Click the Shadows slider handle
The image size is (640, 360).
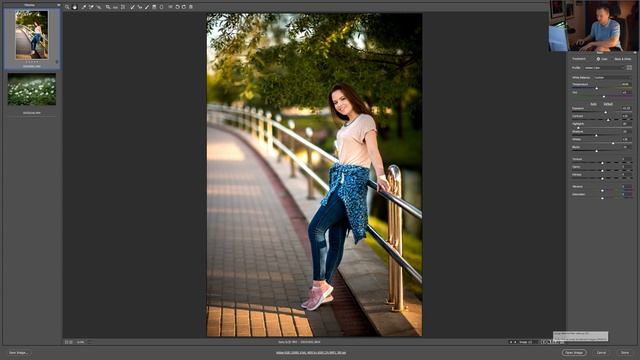[596, 136]
